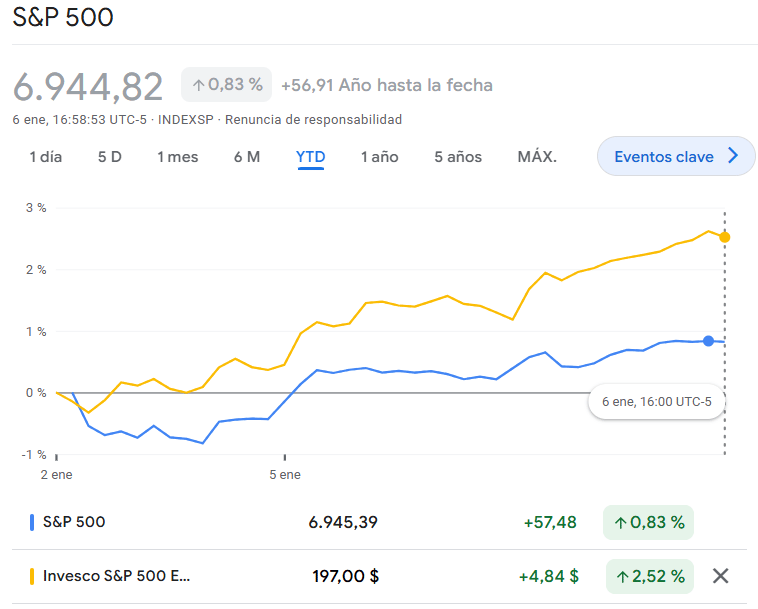Click the S&P 500 row green 0,83 % badge
Image resolution: width=758 pixels, height=609 pixels.
648,522
